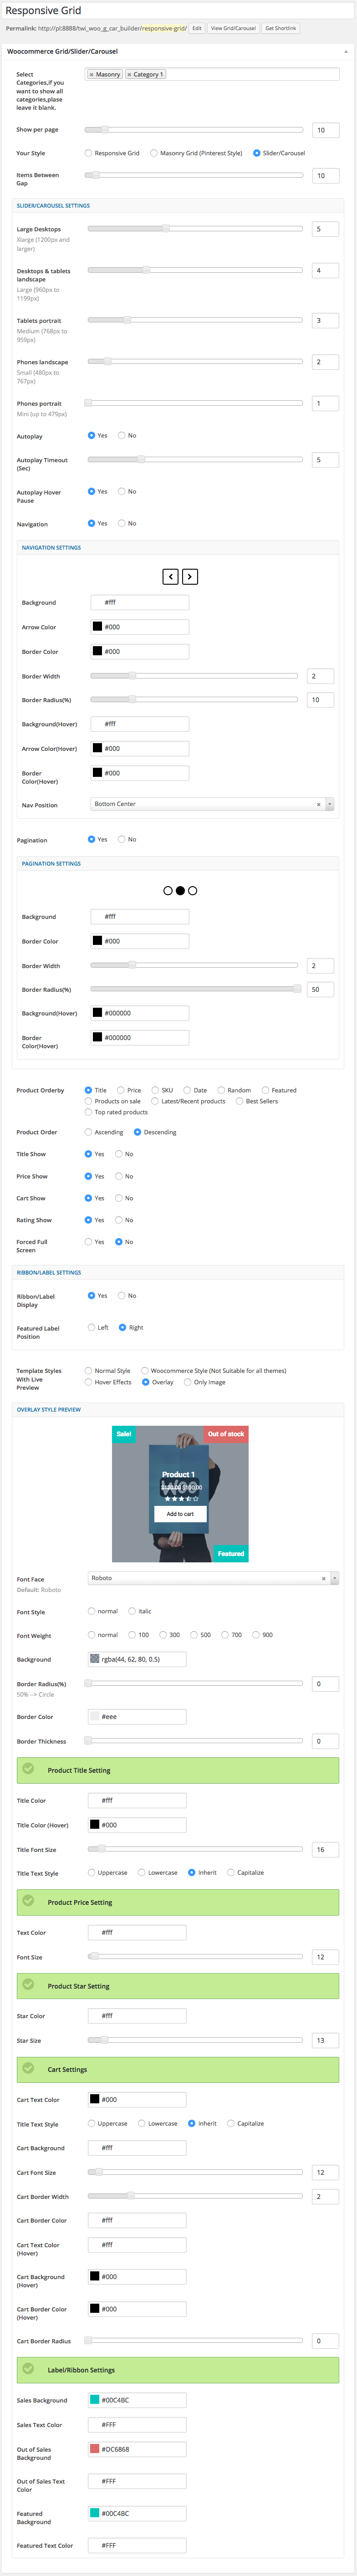Click star rating in overlay preview
Image resolution: width=357 pixels, height=2576 pixels.
pyautogui.click(x=181, y=1498)
